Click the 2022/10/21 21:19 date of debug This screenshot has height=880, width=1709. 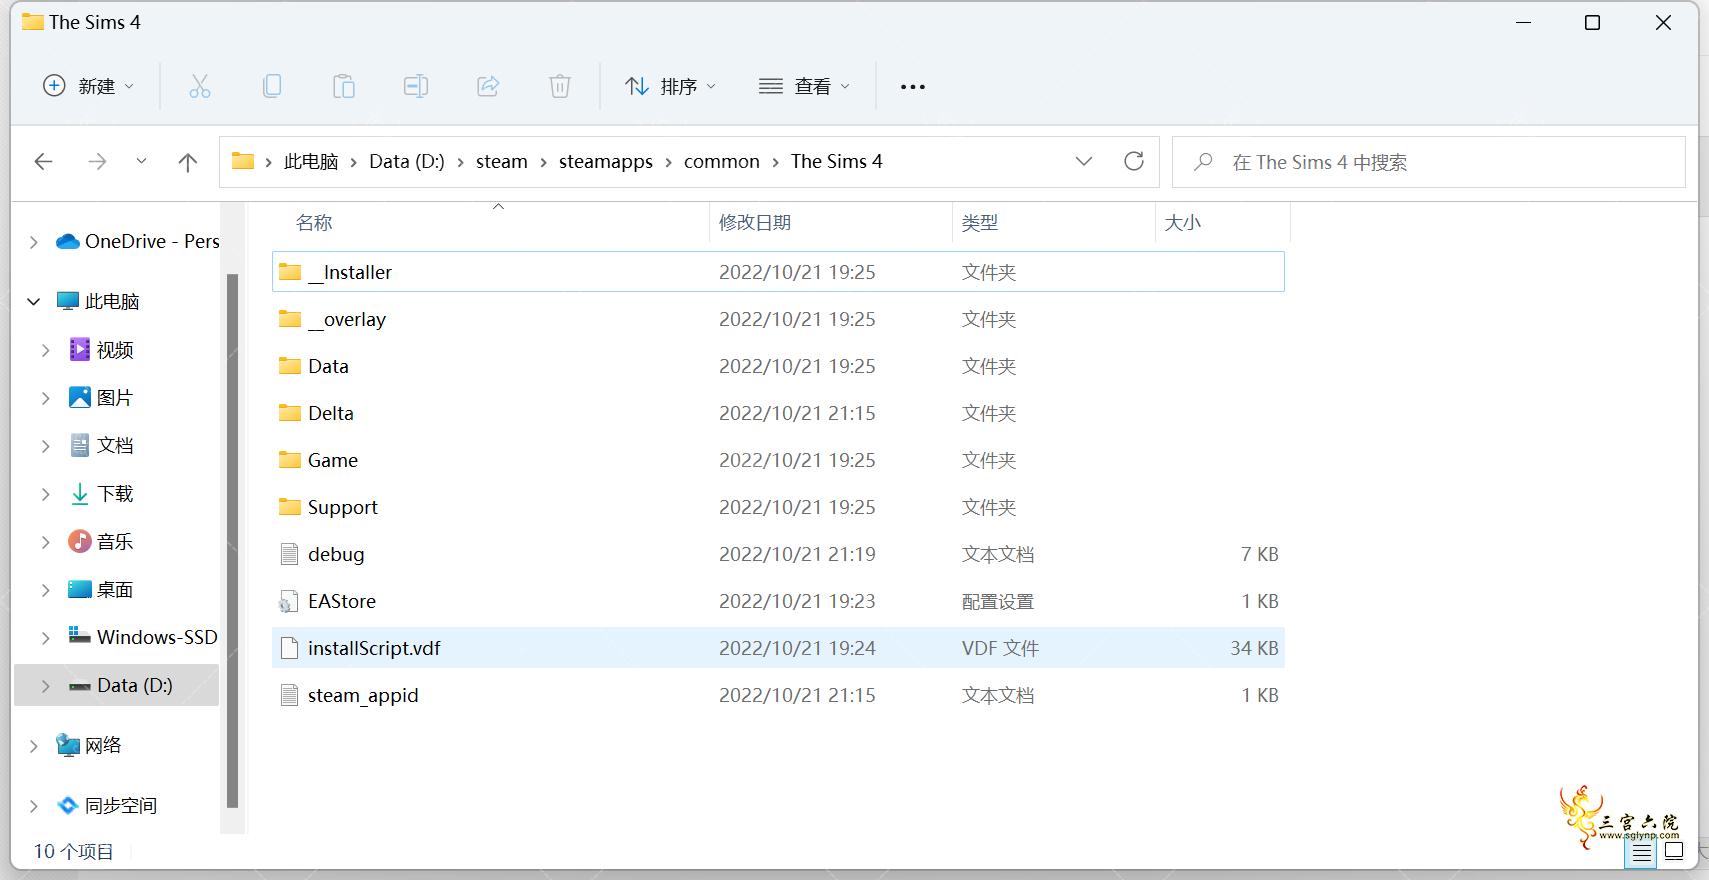pos(797,554)
